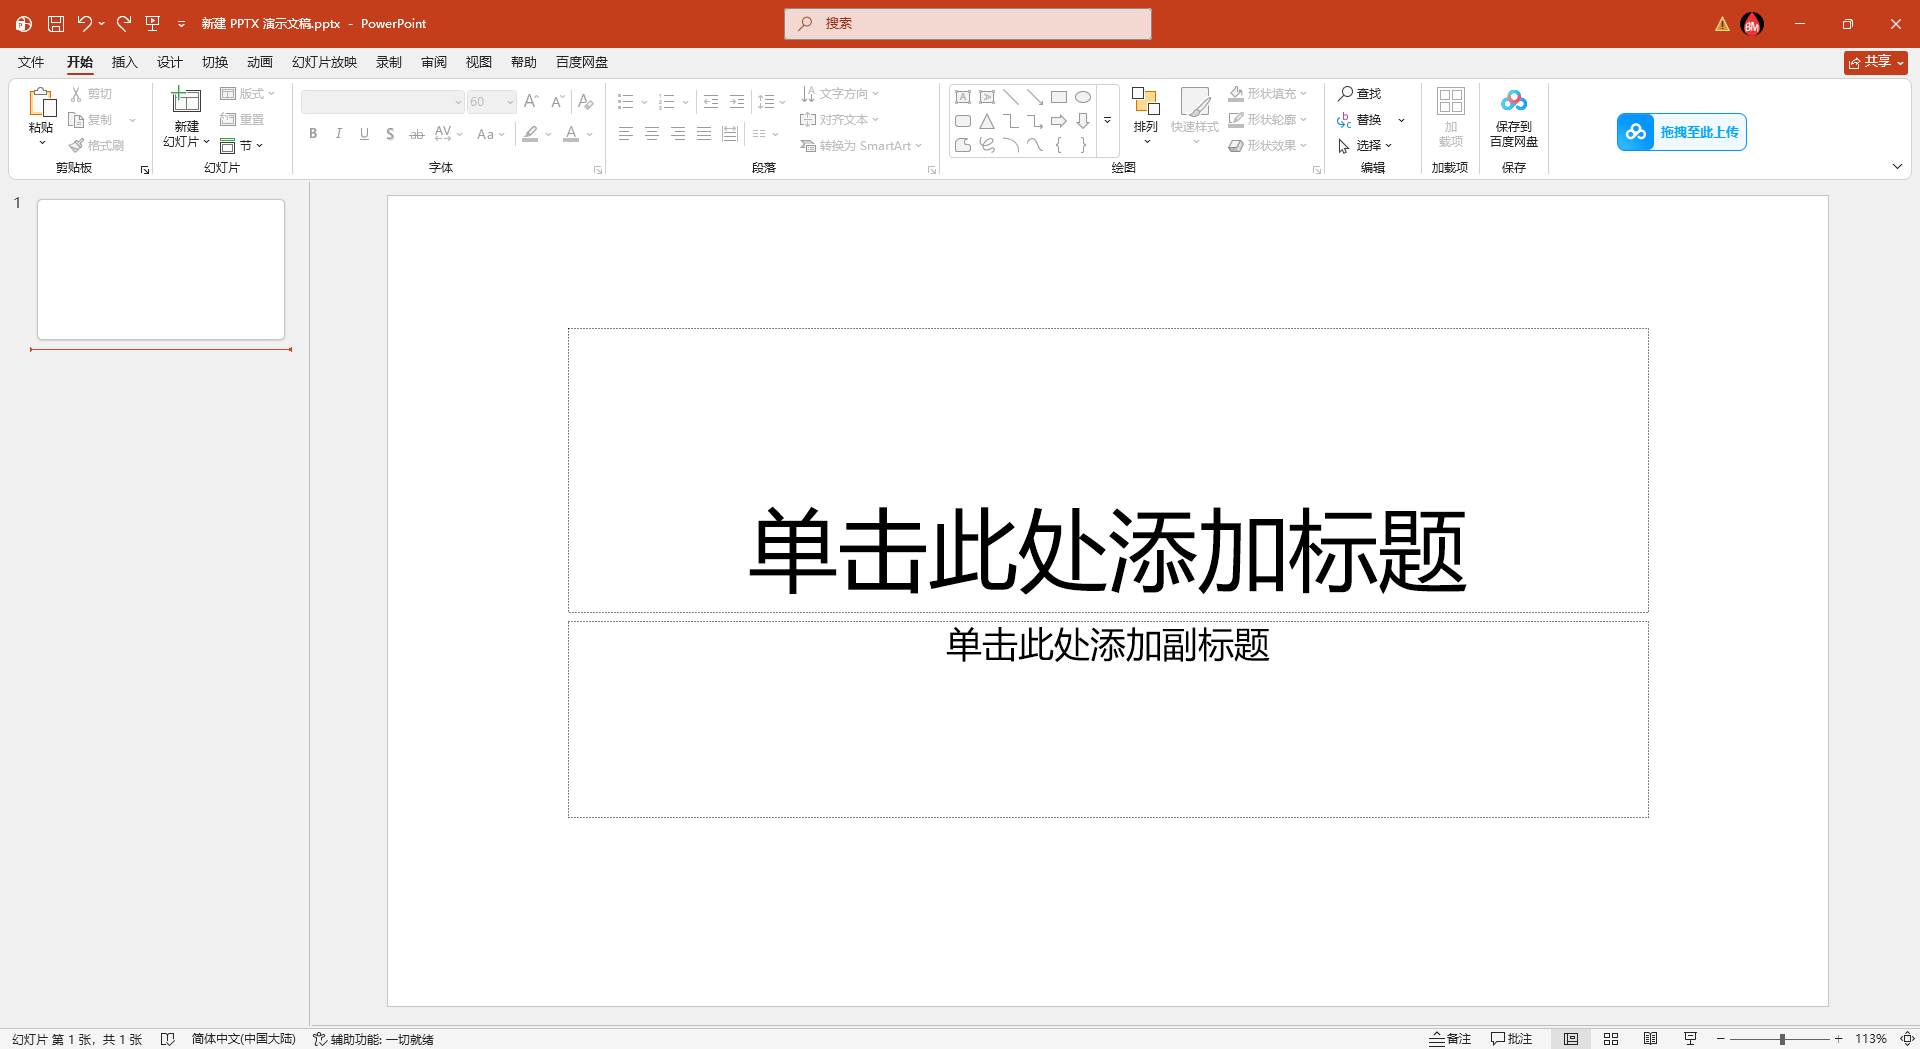Select slide 1 thumbnail in the panel
The height and width of the screenshot is (1049, 1920).
(x=160, y=269)
